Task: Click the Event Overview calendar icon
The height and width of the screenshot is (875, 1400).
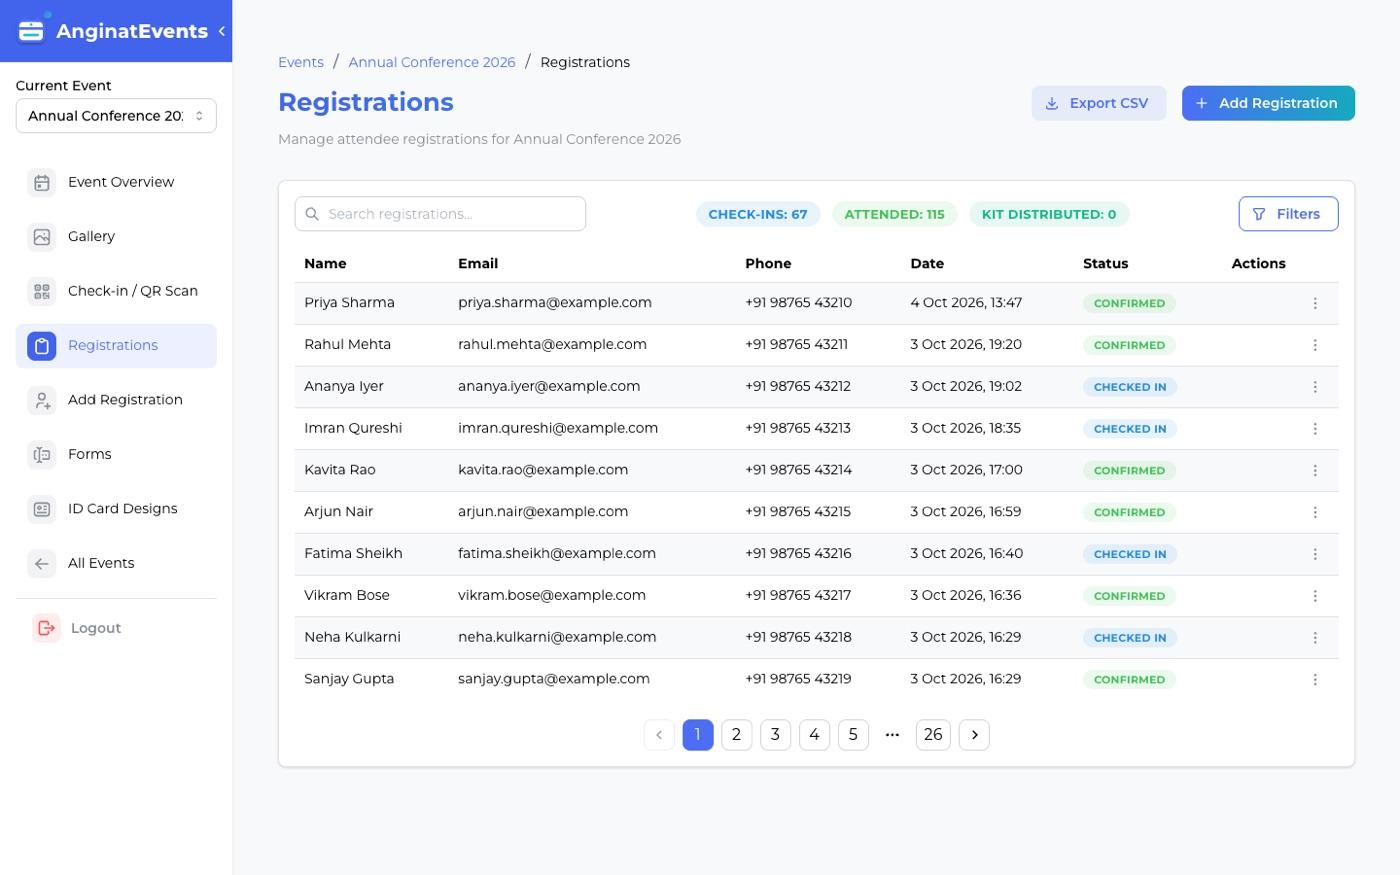Action: [x=41, y=182]
